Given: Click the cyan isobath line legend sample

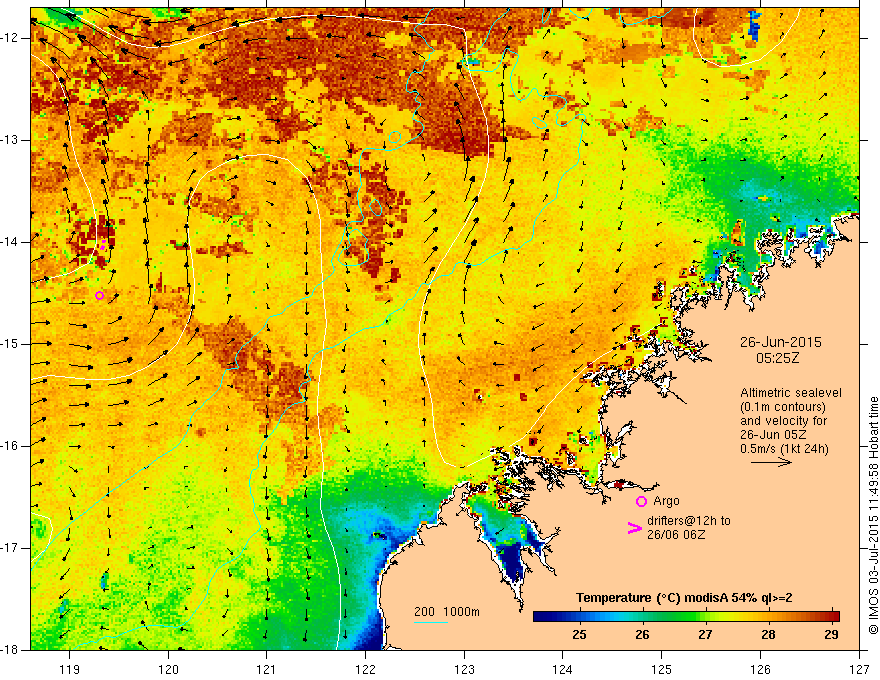Looking at the screenshot, I should click(x=430, y=622).
